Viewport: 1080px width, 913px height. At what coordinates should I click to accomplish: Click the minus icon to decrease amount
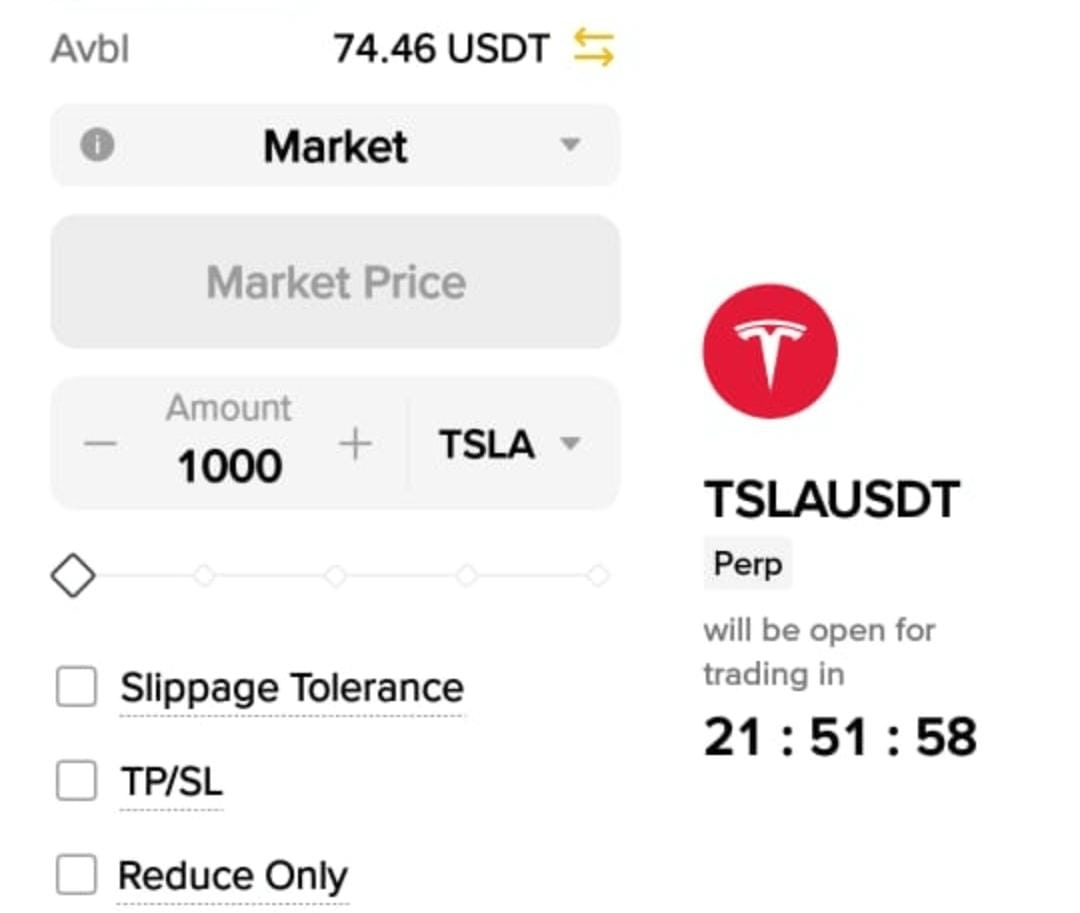tap(100, 443)
